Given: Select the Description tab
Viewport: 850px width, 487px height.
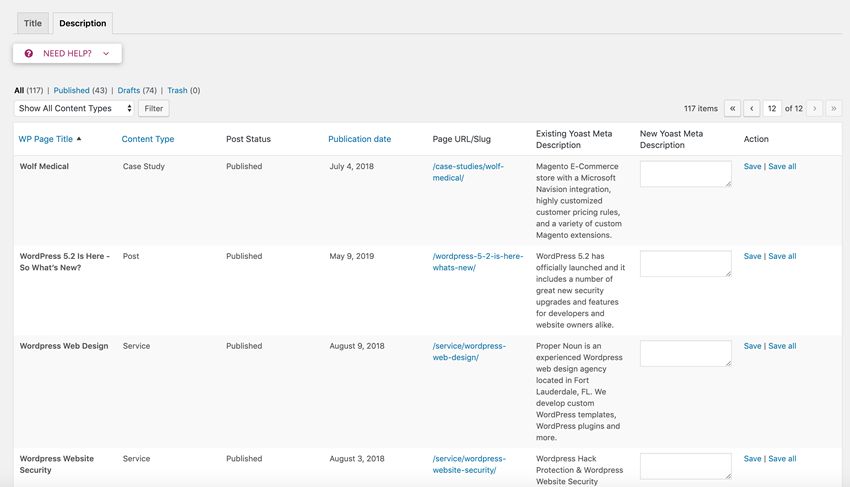Looking at the screenshot, I should (82, 23).
